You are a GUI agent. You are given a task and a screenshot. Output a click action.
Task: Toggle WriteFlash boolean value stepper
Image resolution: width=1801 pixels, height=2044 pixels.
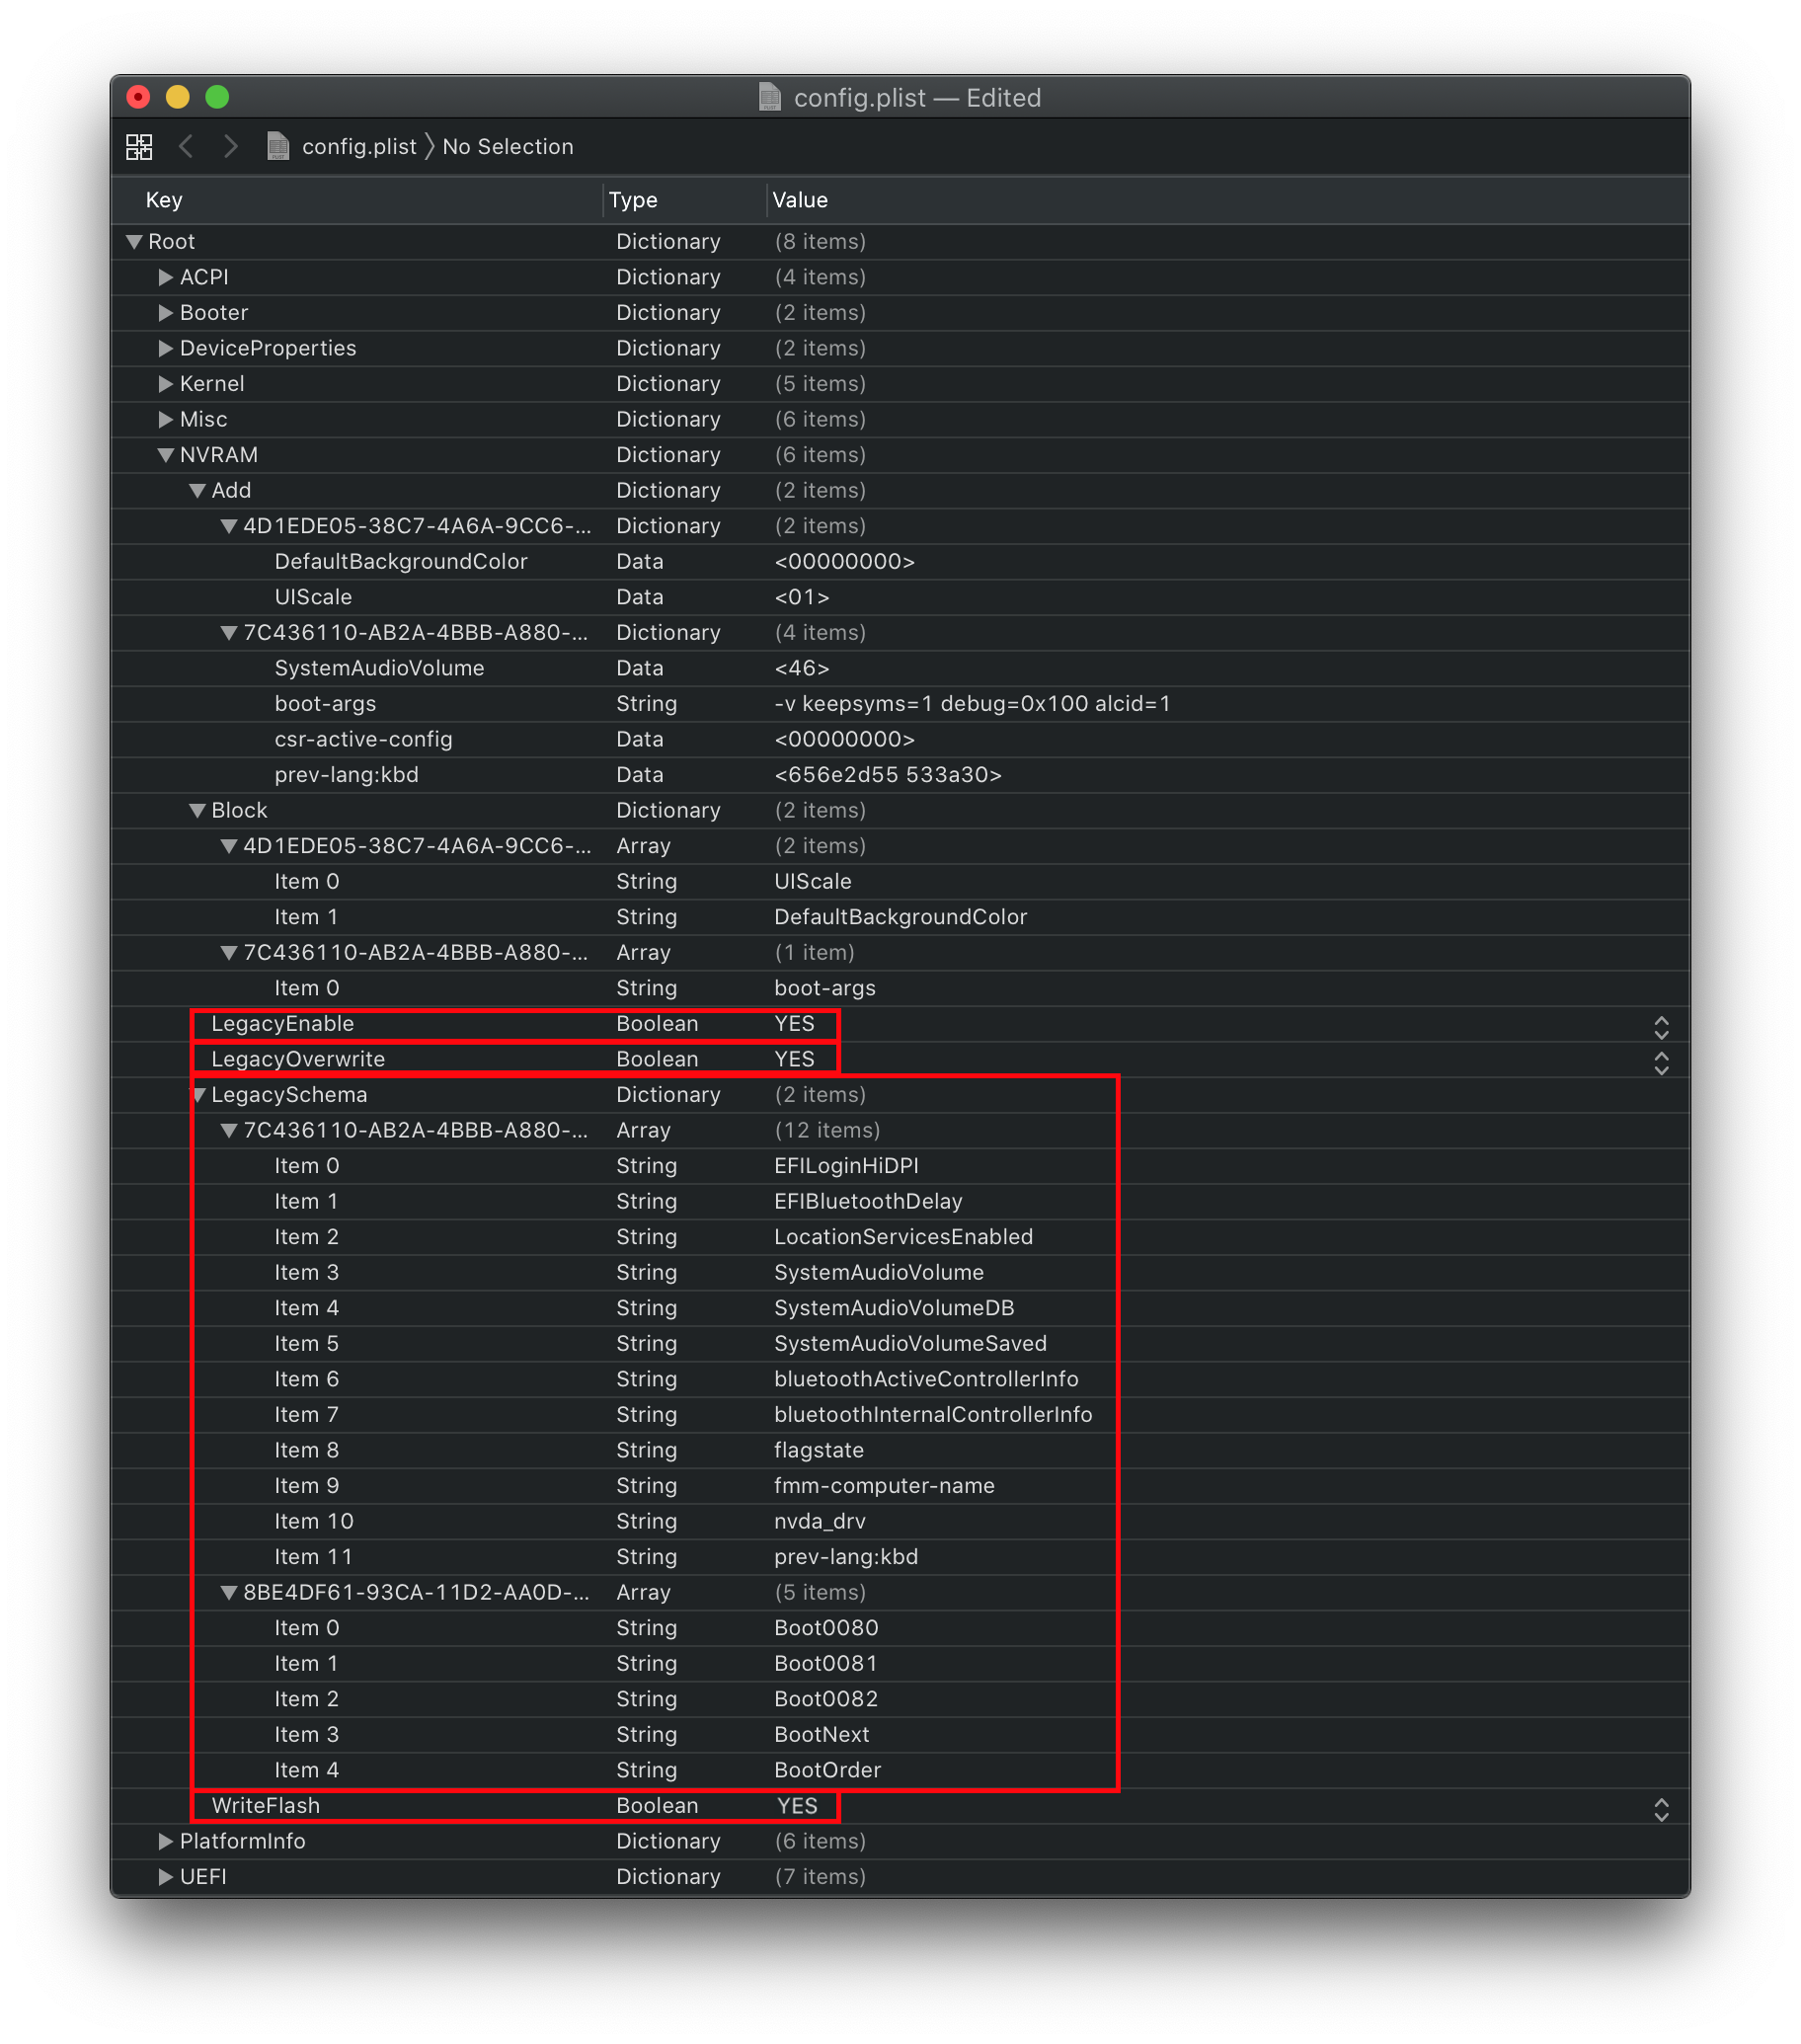click(x=1660, y=1809)
